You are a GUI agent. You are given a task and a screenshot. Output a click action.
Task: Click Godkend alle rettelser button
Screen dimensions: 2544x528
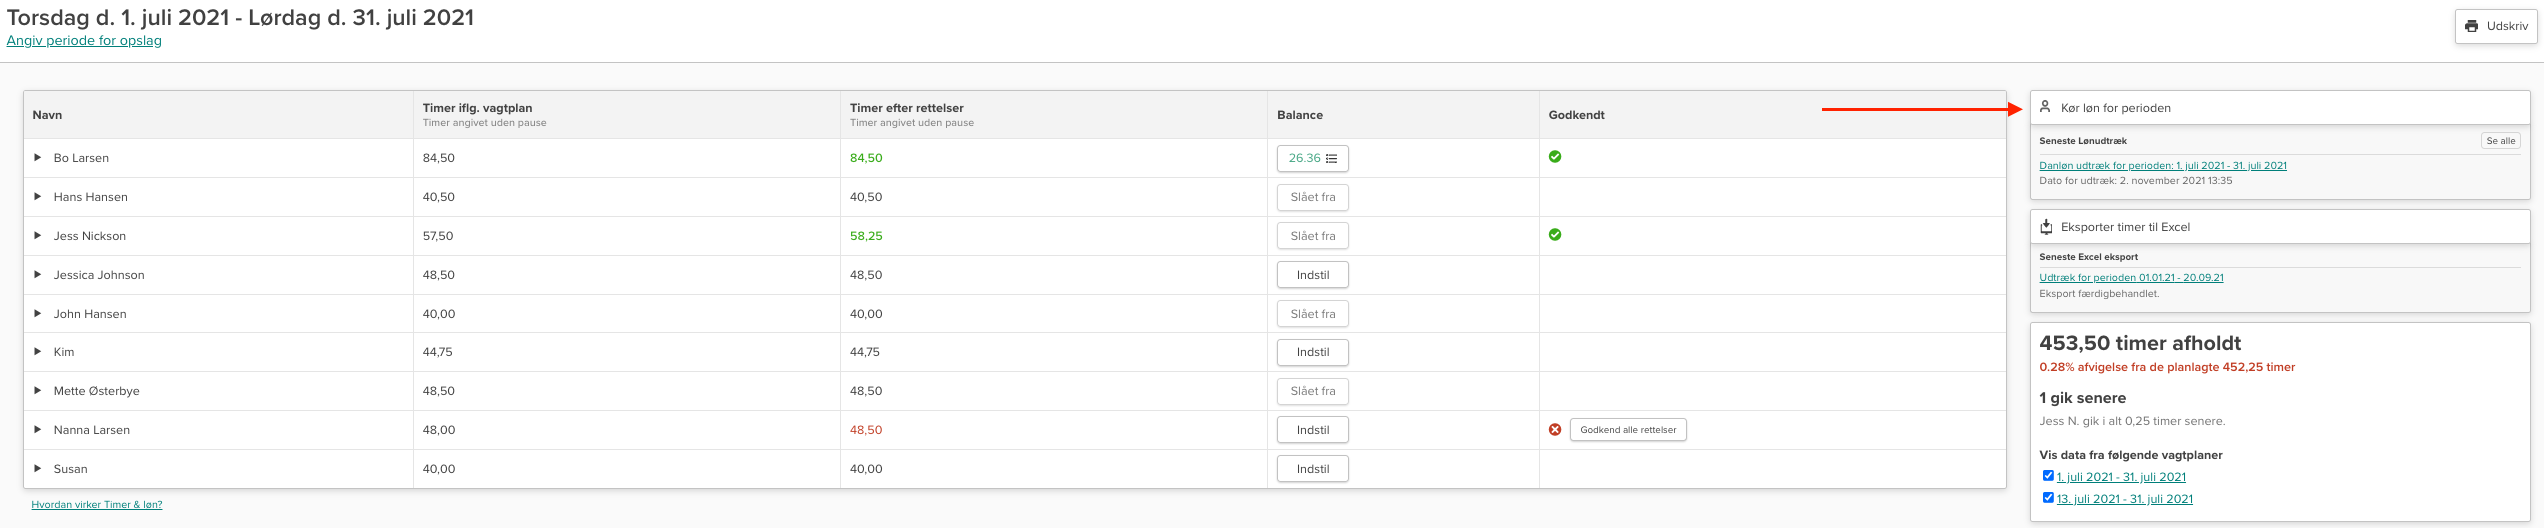(1628, 430)
